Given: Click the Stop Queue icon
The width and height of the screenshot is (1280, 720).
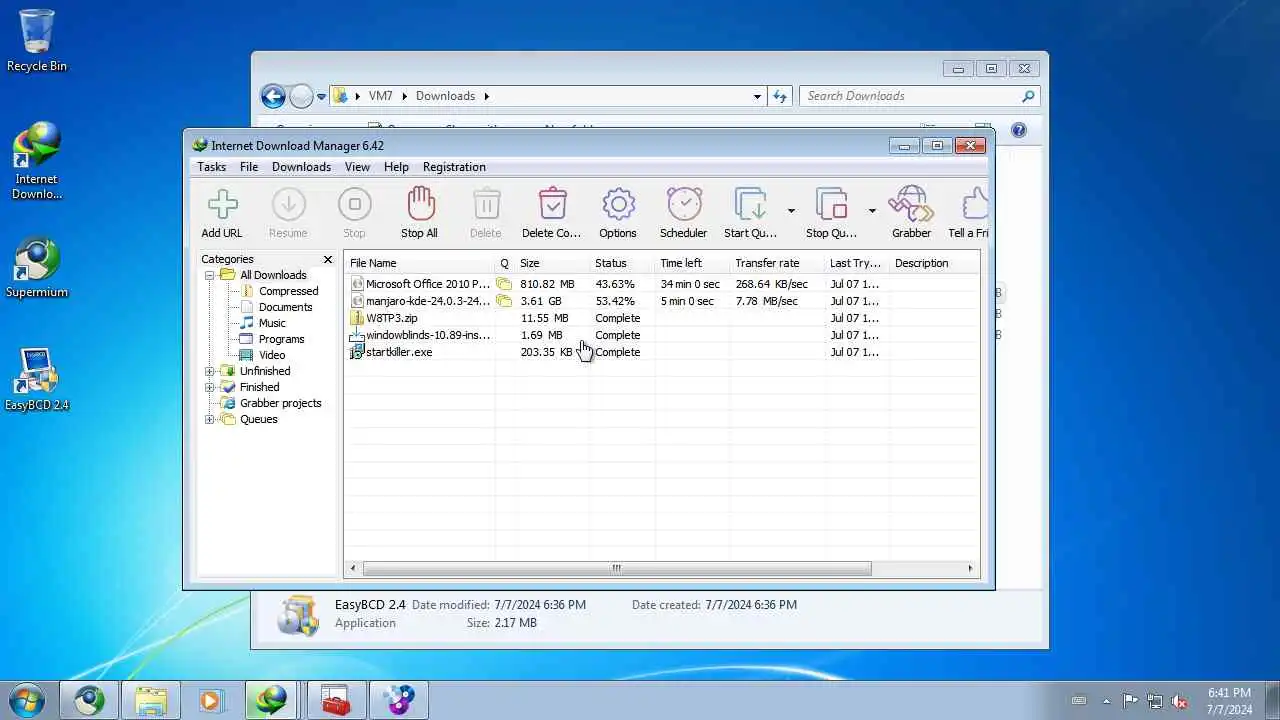Looking at the screenshot, I should pyautogui.click(x=831, y=204).
